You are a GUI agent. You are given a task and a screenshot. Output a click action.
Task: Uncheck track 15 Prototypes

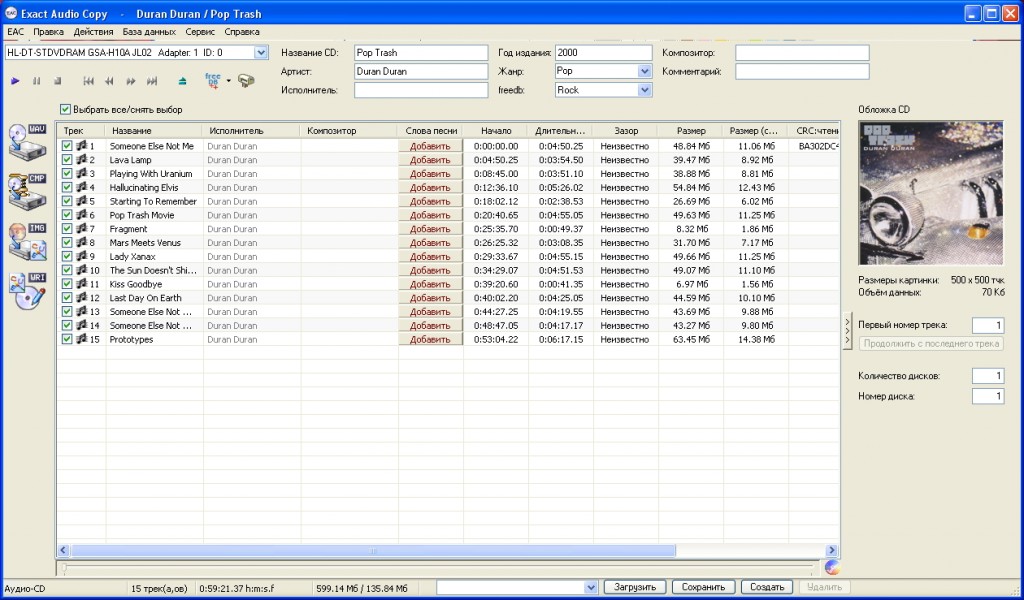(67, 339)
